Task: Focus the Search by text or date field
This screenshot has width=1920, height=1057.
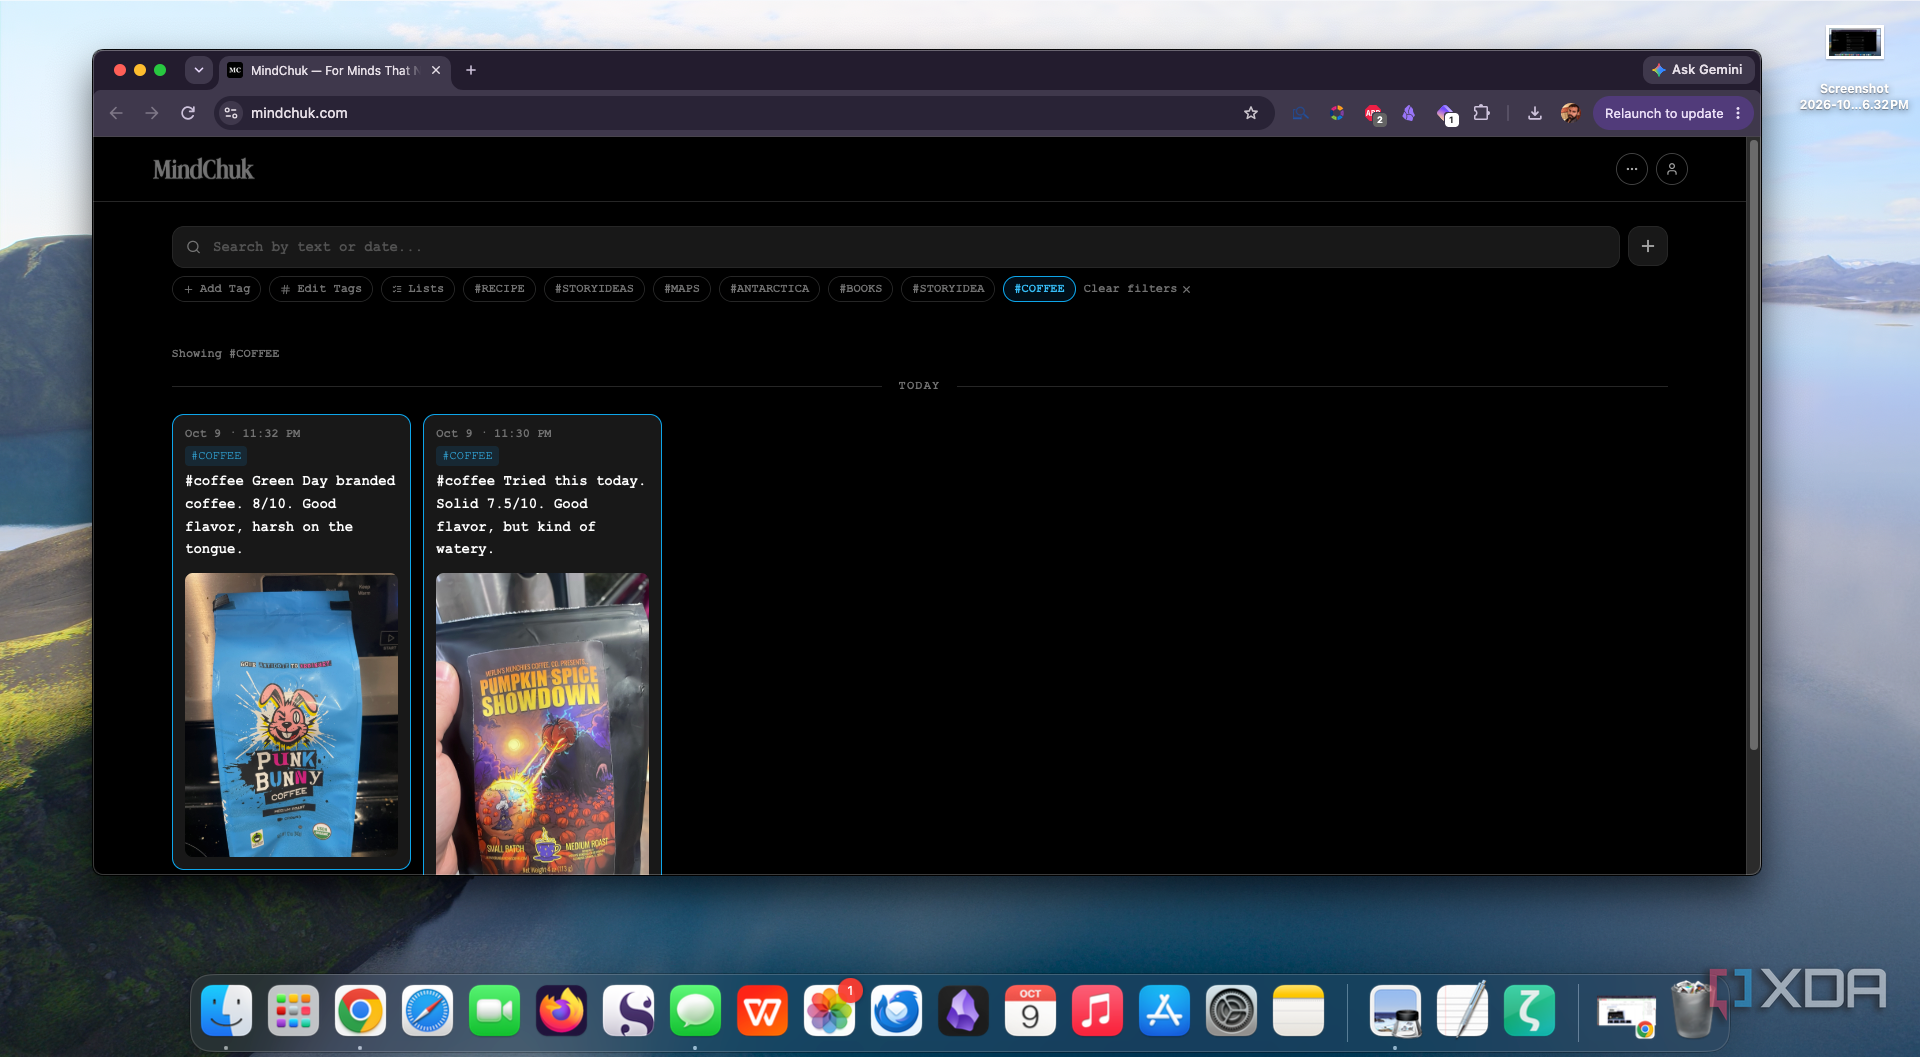Action: point(895,247)
